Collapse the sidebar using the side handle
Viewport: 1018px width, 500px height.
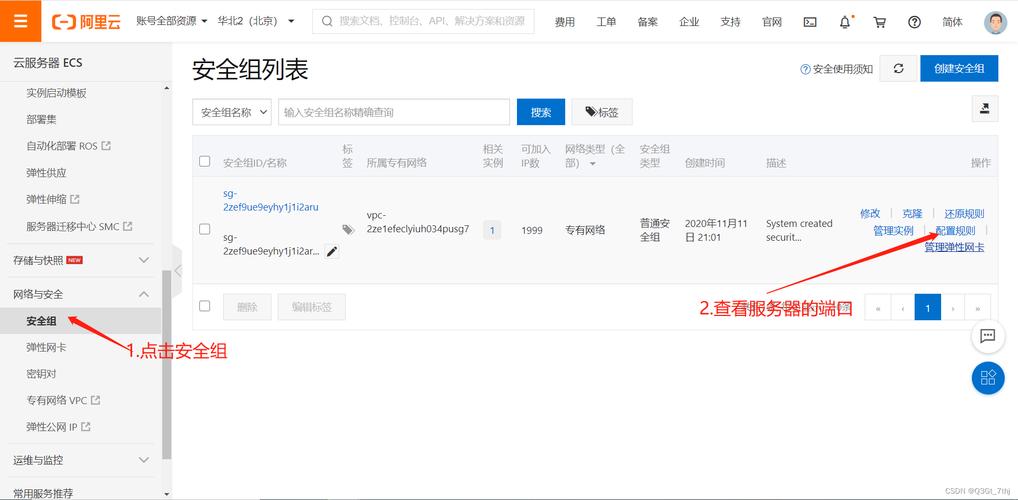click(177, 269)
